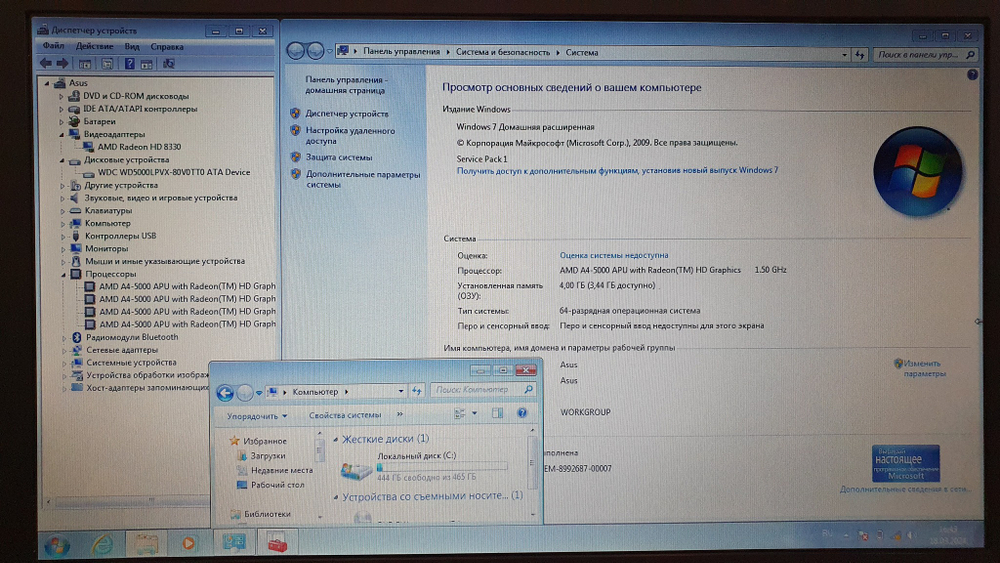This screenshot has height=563, width=1000.
Task: Click Back button in Компьютер window
Action: (x=224, y=393)
